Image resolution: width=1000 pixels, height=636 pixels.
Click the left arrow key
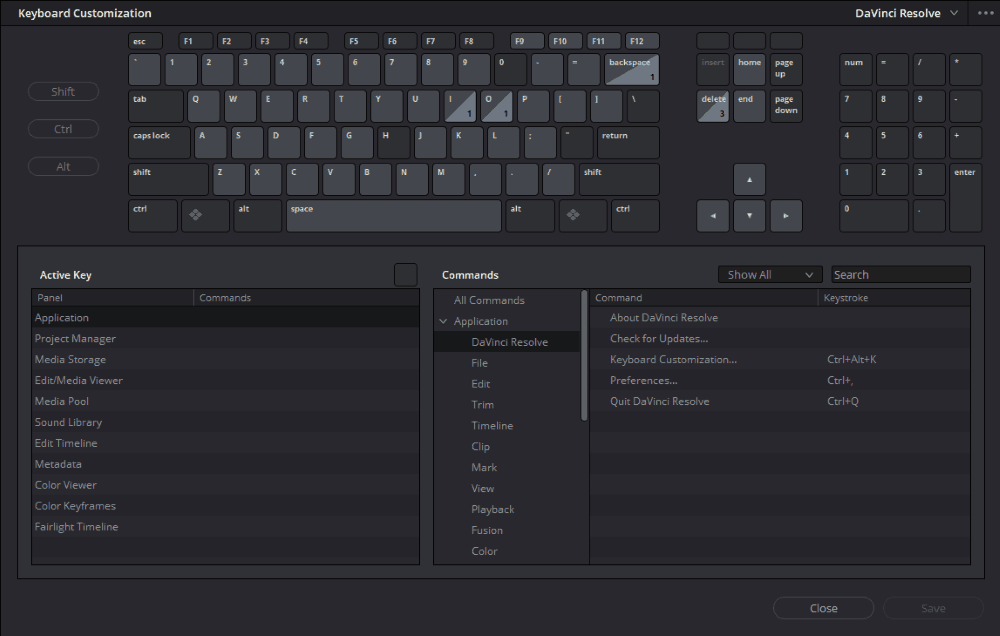[x=712, y=216]
